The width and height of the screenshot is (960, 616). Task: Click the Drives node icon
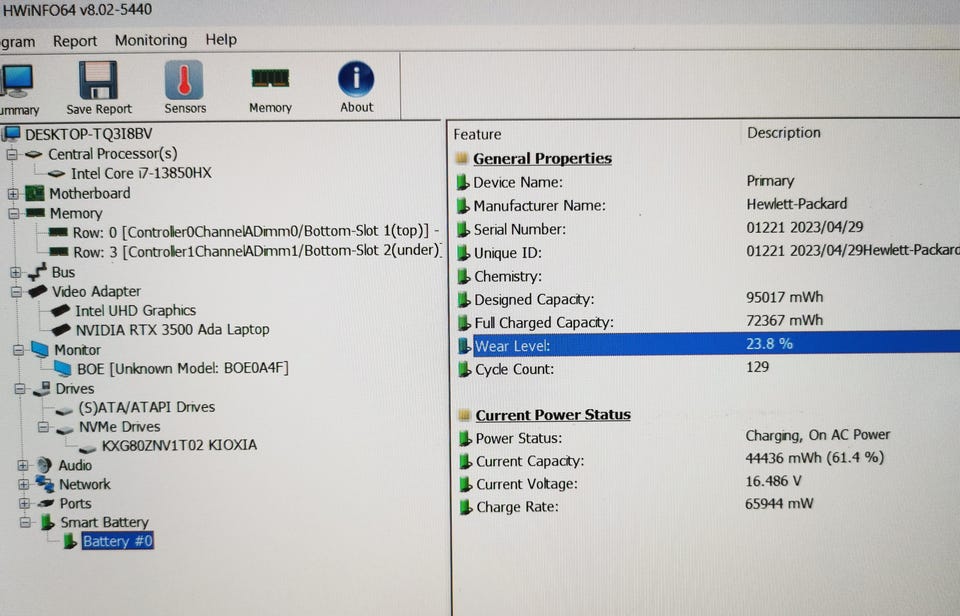pos(42,388)
